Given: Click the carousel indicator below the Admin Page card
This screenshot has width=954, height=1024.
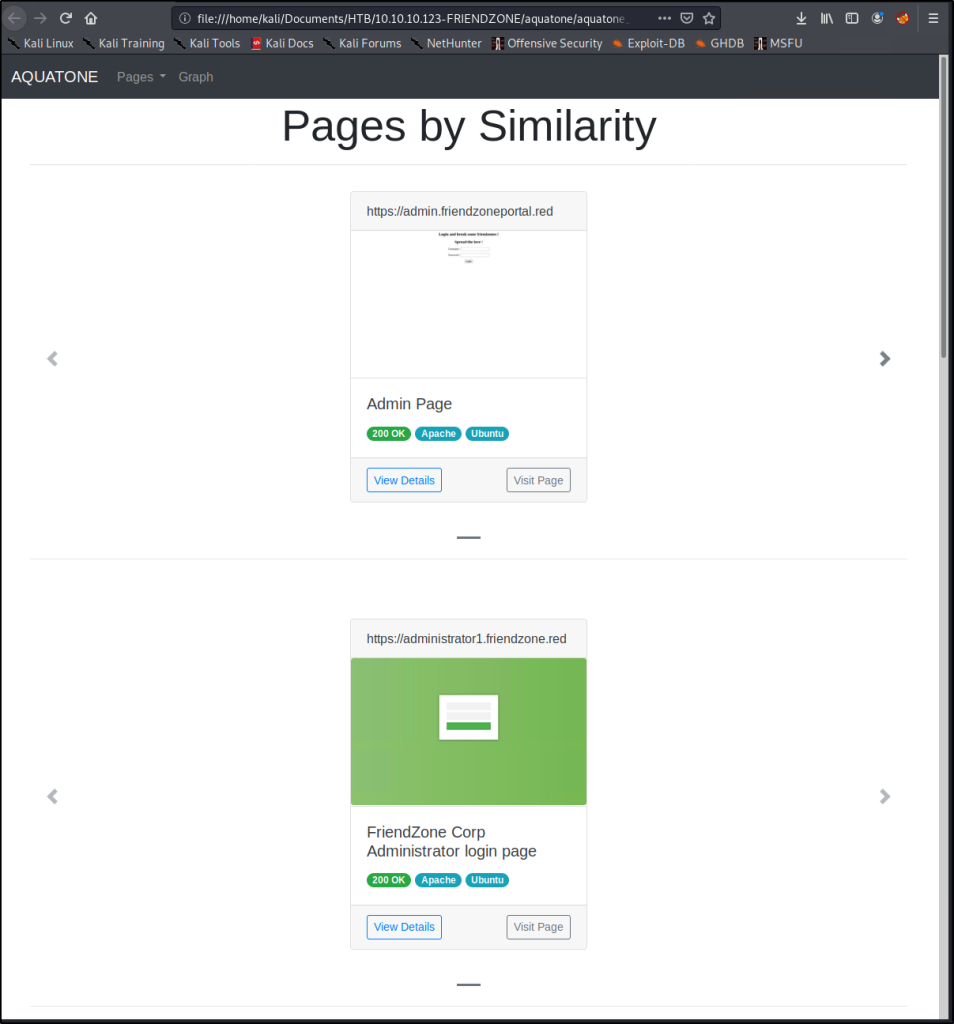Looking at the screenshot, I should 468,538.
